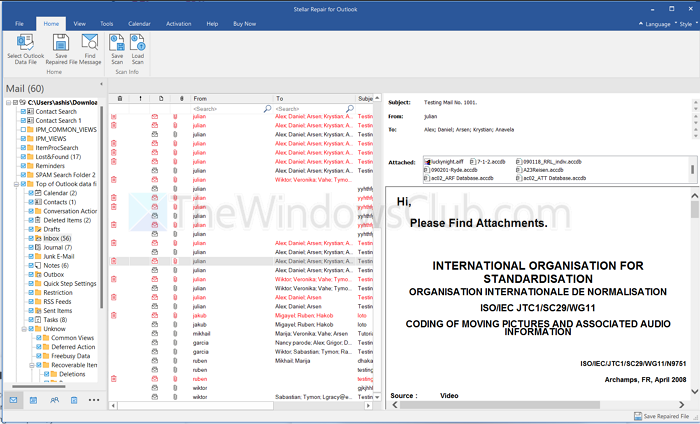Switch to Contacts view icon at bottom
700x424 pixels.
(54, 400)
